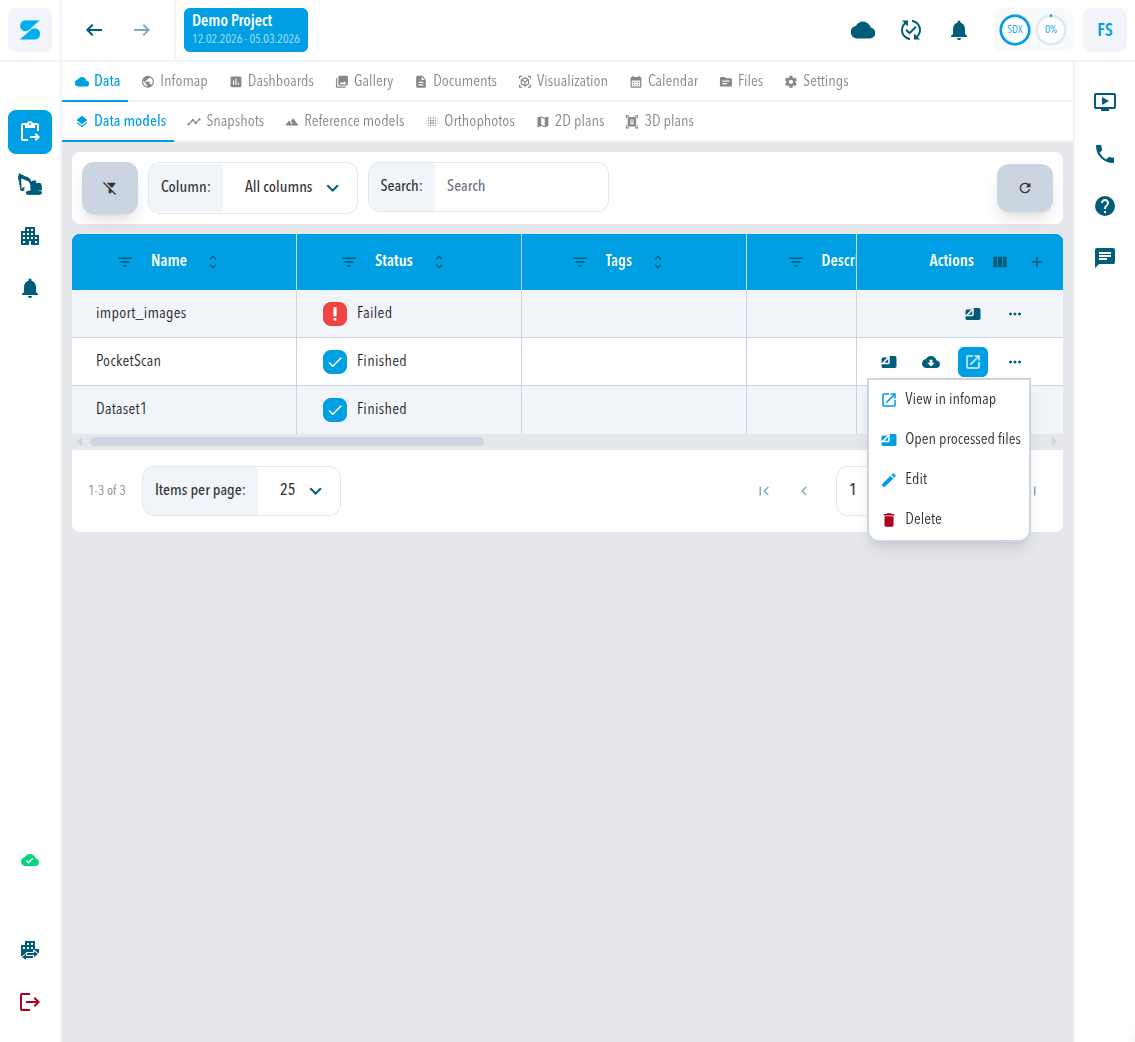Open the building company sidebar icon
1135x1042 pixels.
point(30,236)
